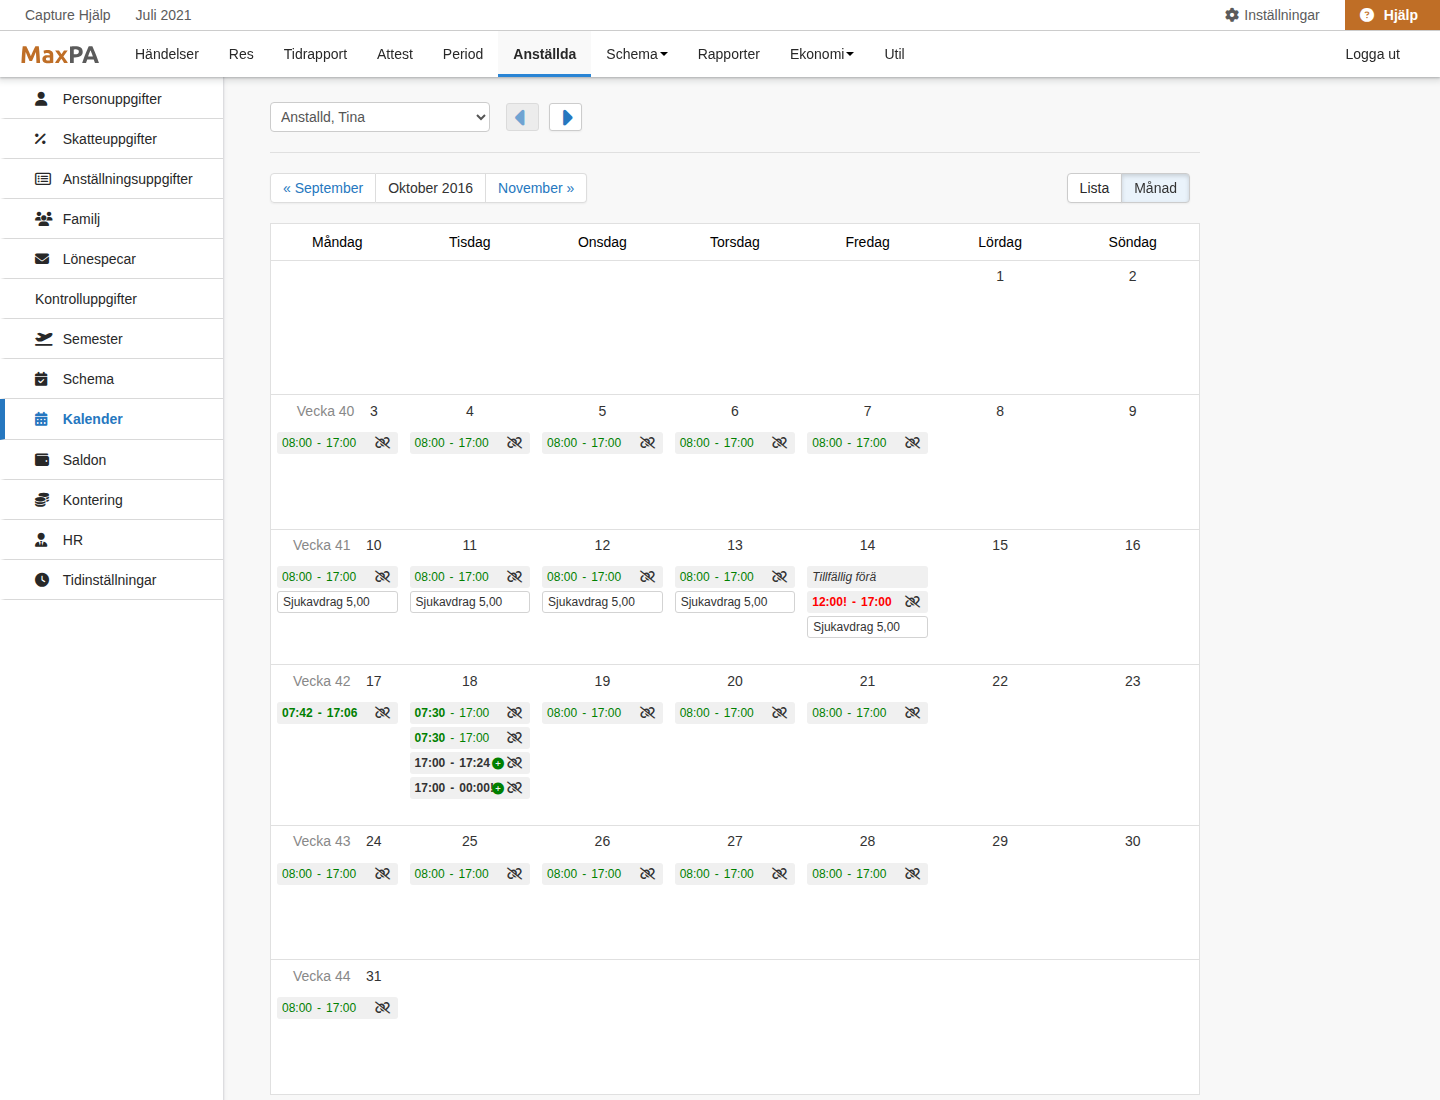Open the Tidrapport tab
This screenshot has width=1440, height=1100.
pyautogui.click(x=315, y=54)
